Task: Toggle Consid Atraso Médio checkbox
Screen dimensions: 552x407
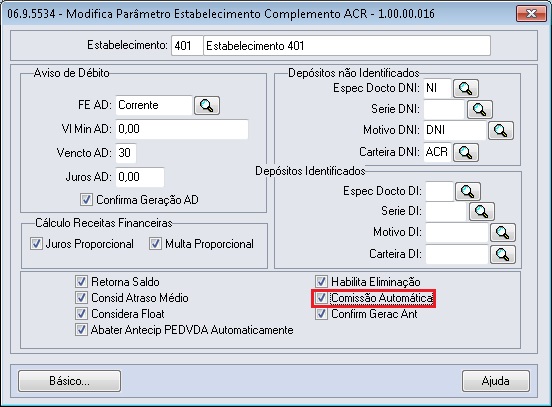Action: point(81,298)
